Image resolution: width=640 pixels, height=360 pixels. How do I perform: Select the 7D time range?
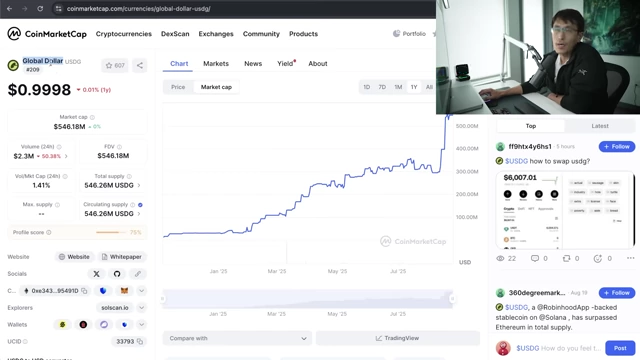coord(382,87)
